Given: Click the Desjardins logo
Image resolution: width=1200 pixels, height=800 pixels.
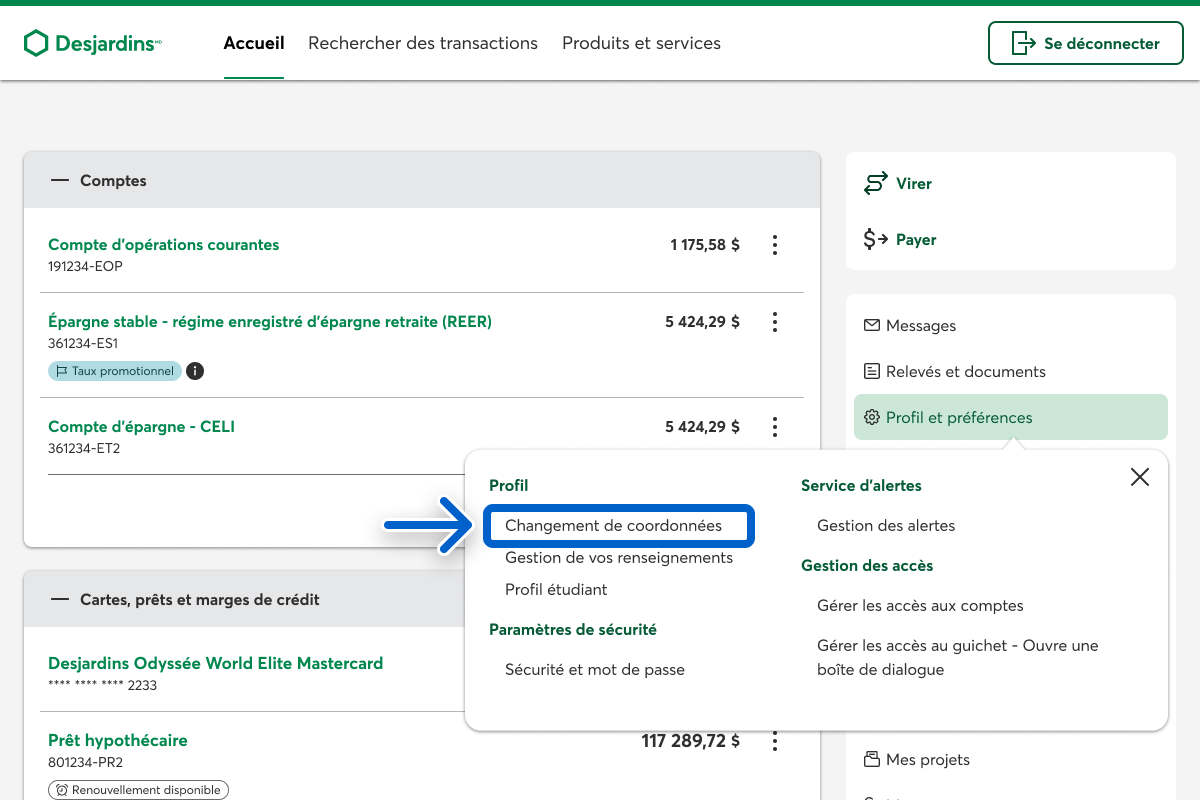Looking at the screenshot, I should pos(92,43).
